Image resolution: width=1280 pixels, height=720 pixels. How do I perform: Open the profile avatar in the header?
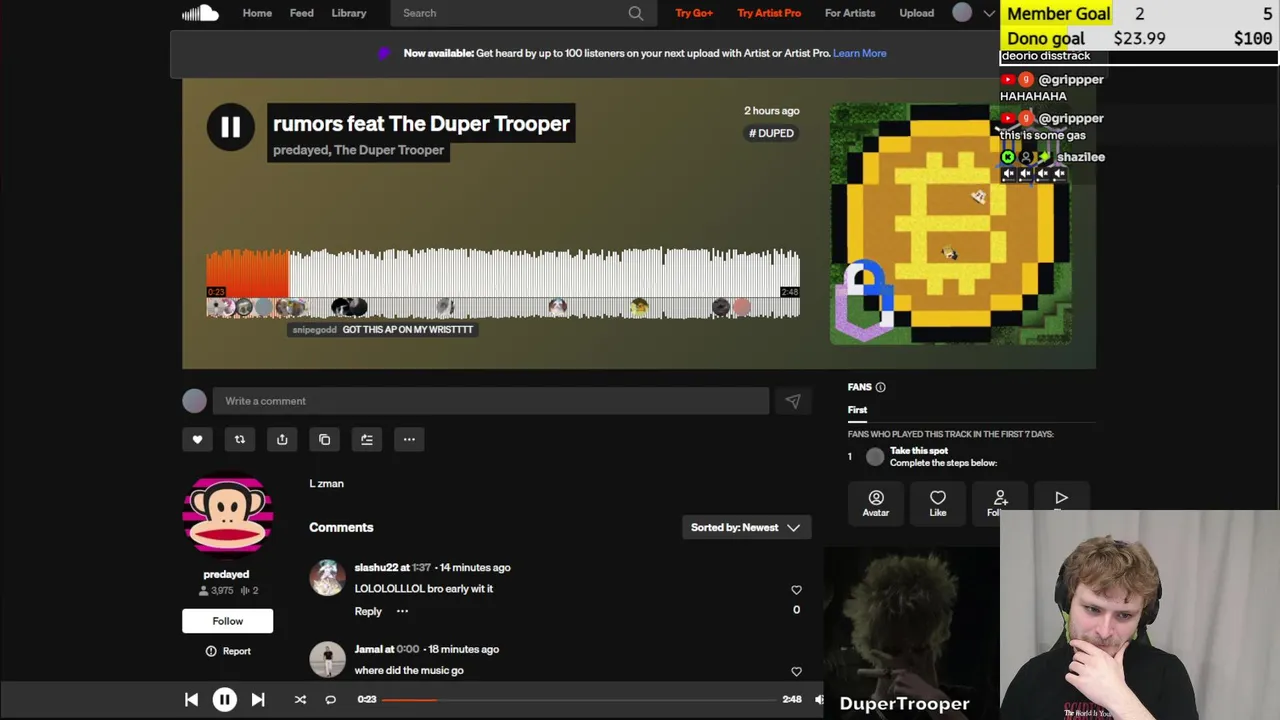[x=962, y=13]
